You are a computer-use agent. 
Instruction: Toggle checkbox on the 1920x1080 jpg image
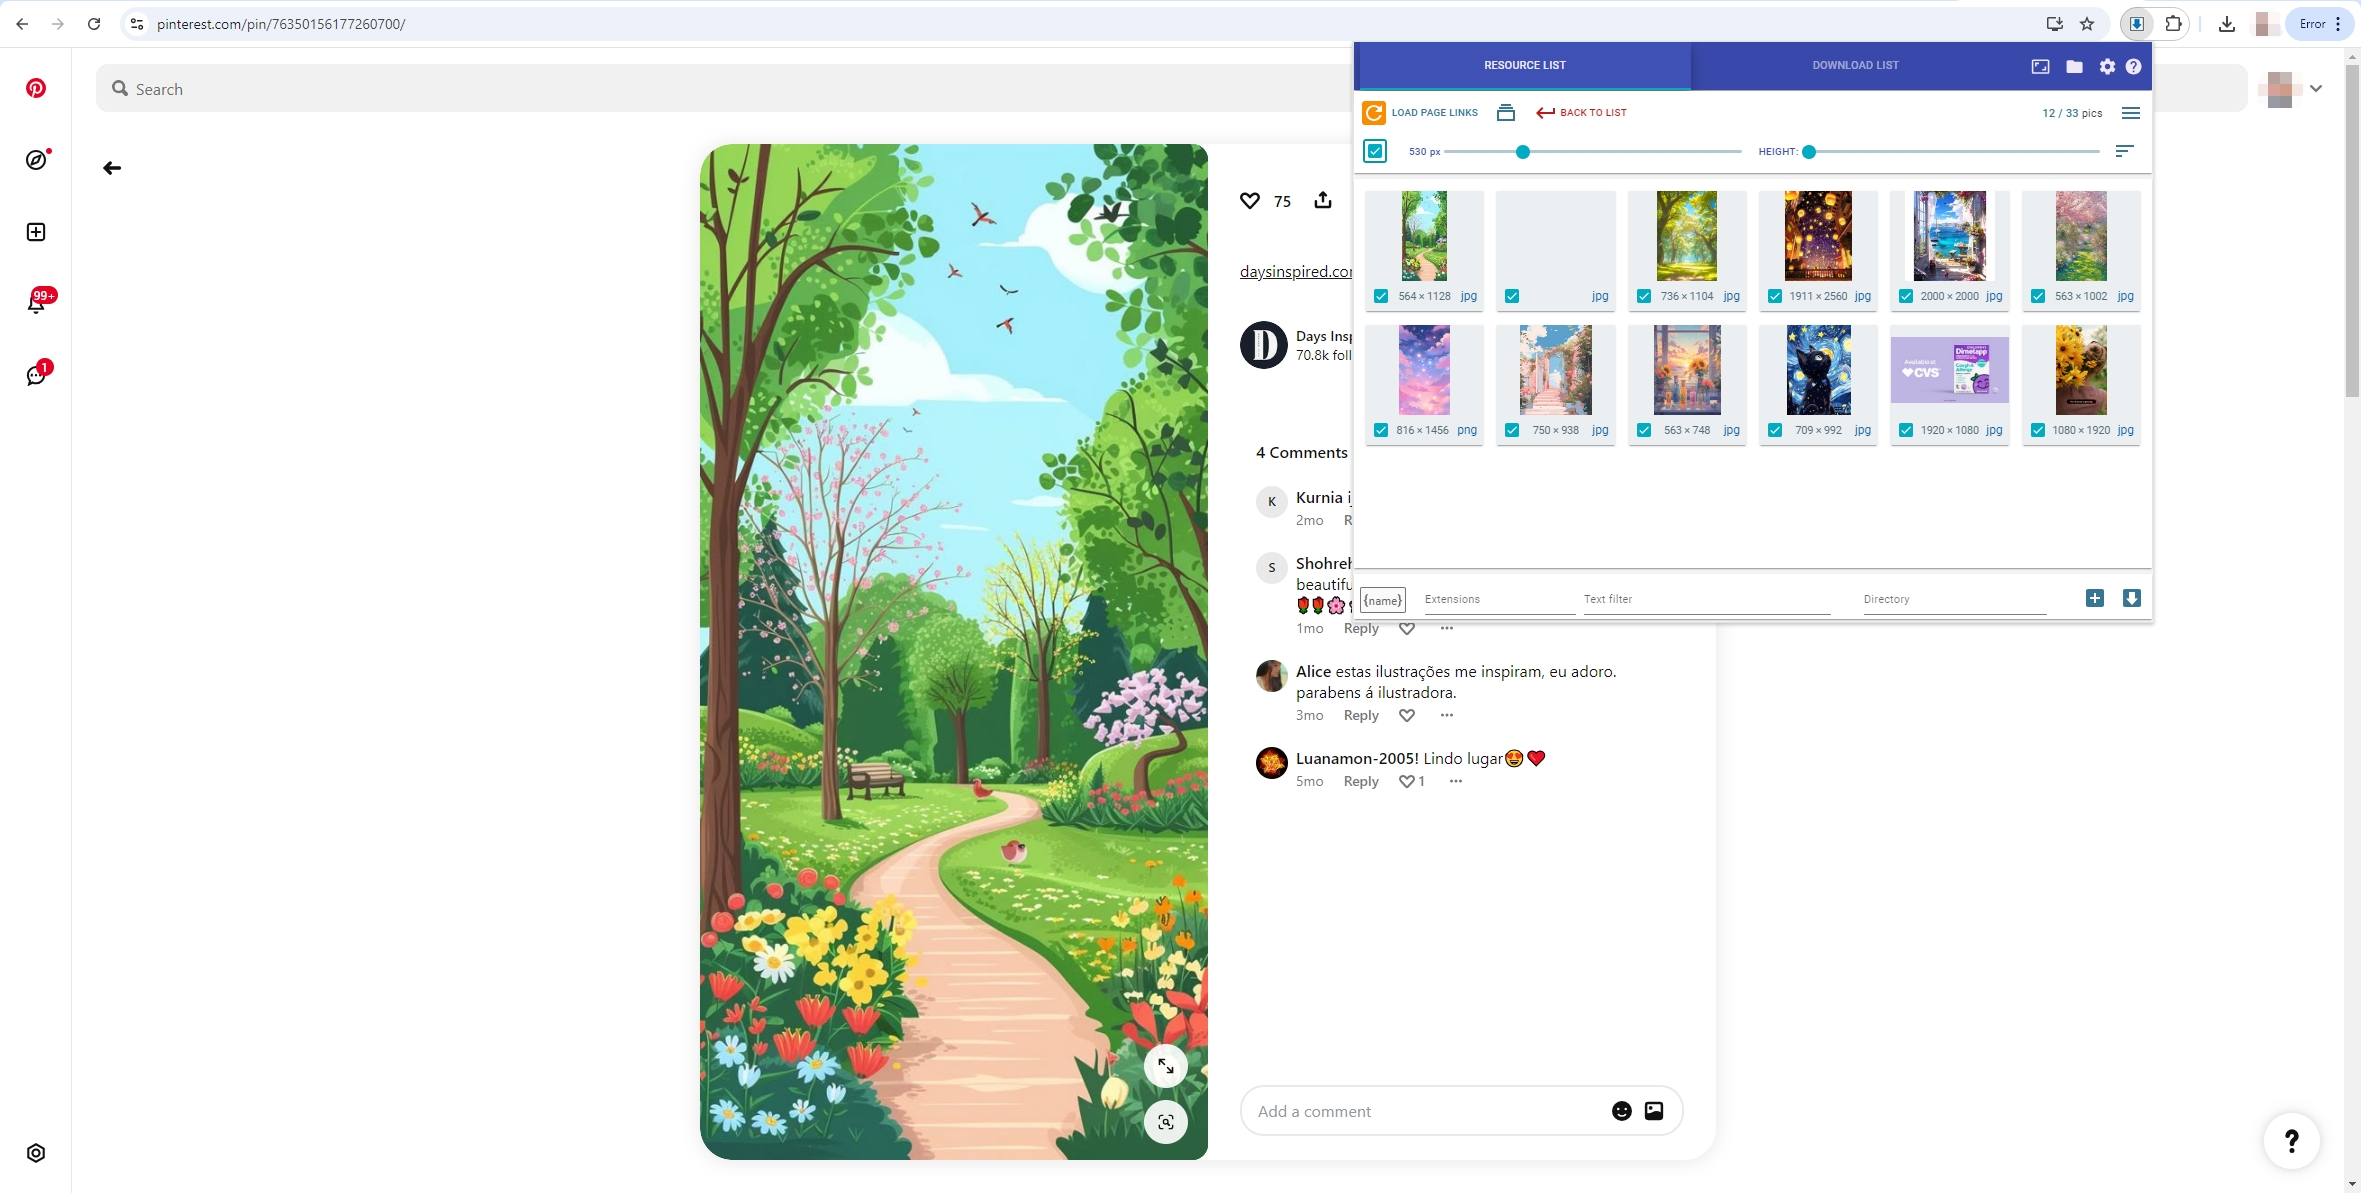click(1906, 429)
